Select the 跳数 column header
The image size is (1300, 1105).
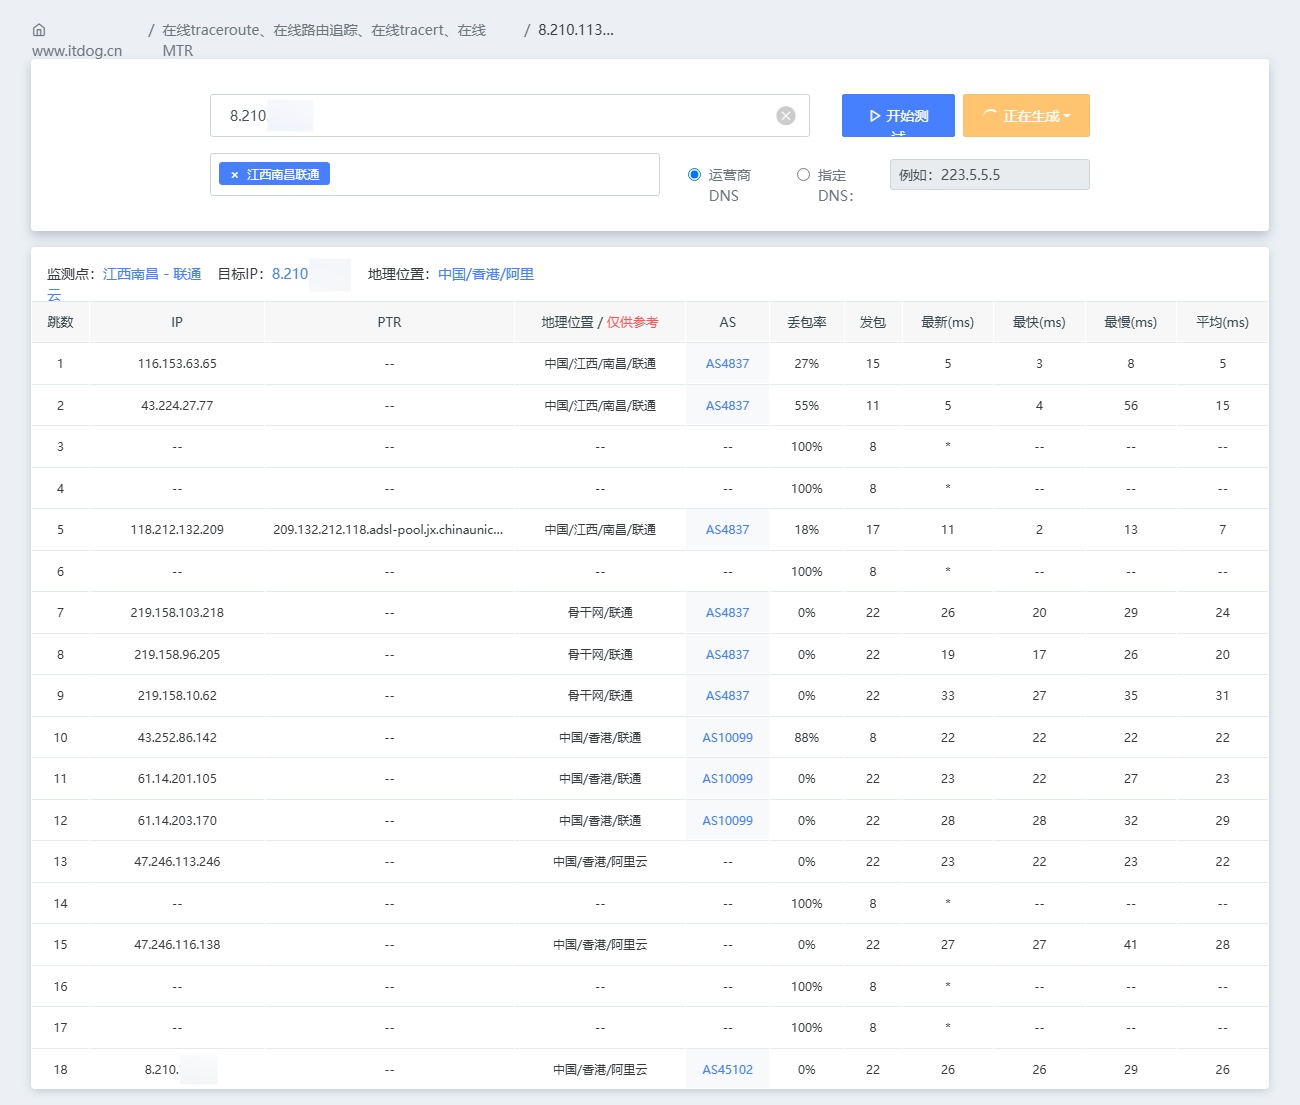click(x=60, y=322)
